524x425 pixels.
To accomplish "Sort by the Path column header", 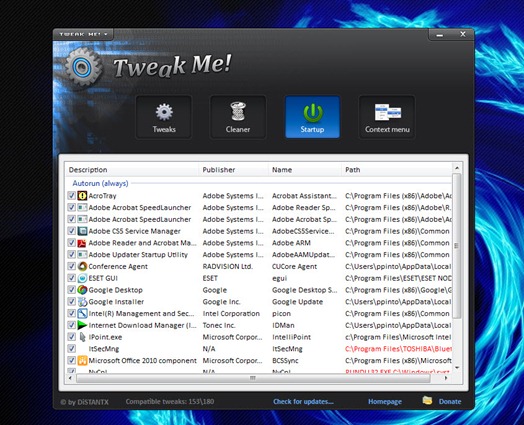I will pos(397,170).
